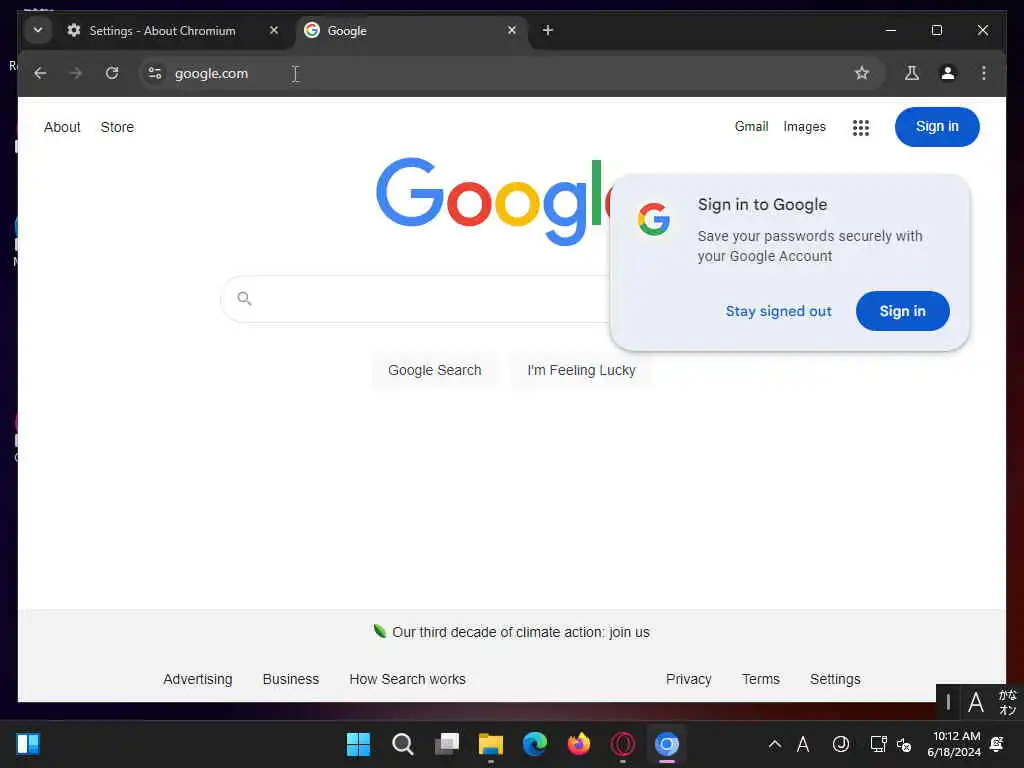
Task: Open the About link
Action: (x=62, y=127)
